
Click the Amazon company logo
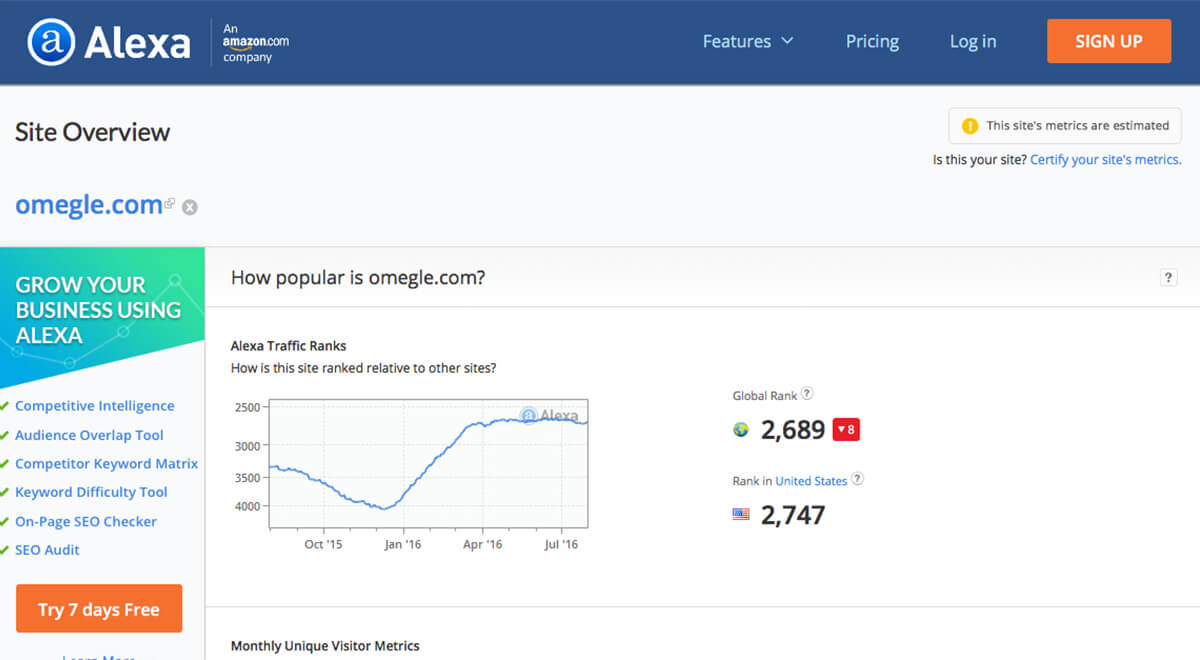tap(256, 42)
